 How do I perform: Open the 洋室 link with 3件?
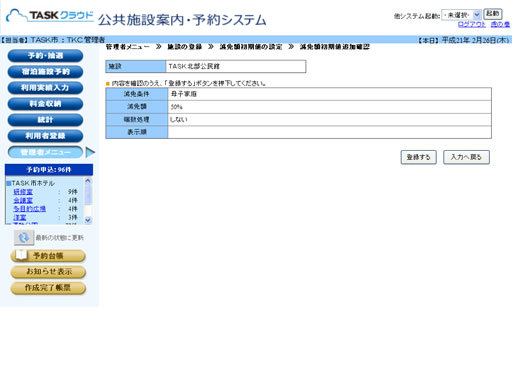tap(20, 217)
